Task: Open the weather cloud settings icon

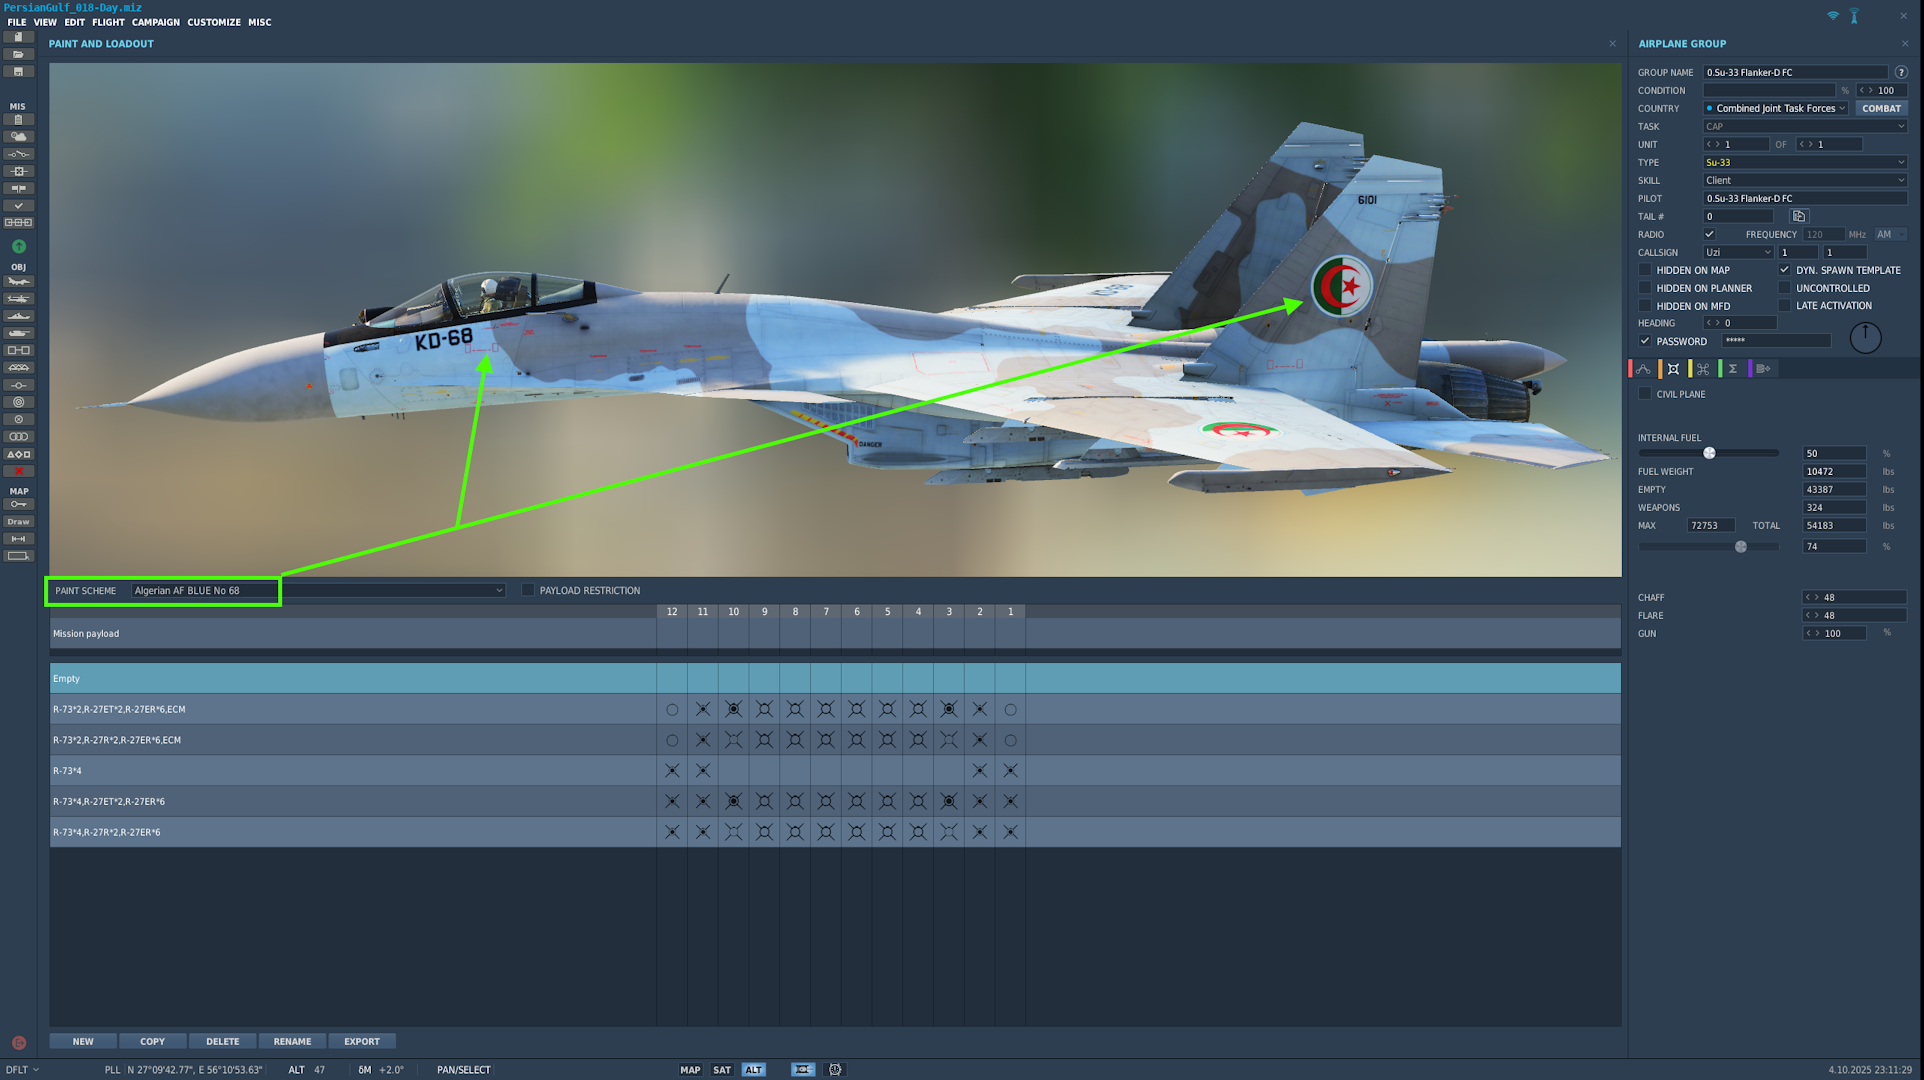Action: 18,137
